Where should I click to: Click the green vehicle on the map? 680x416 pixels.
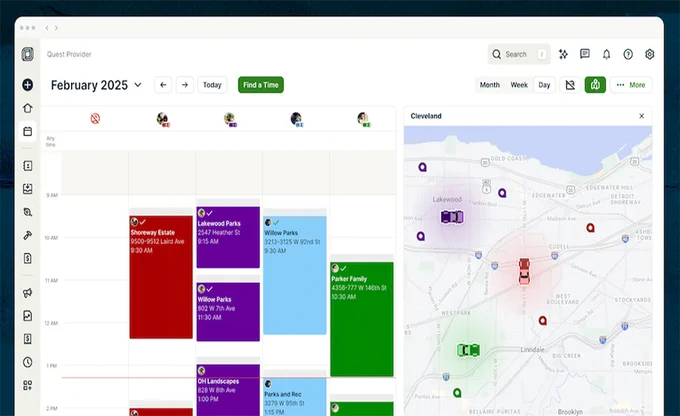point(468,350)
